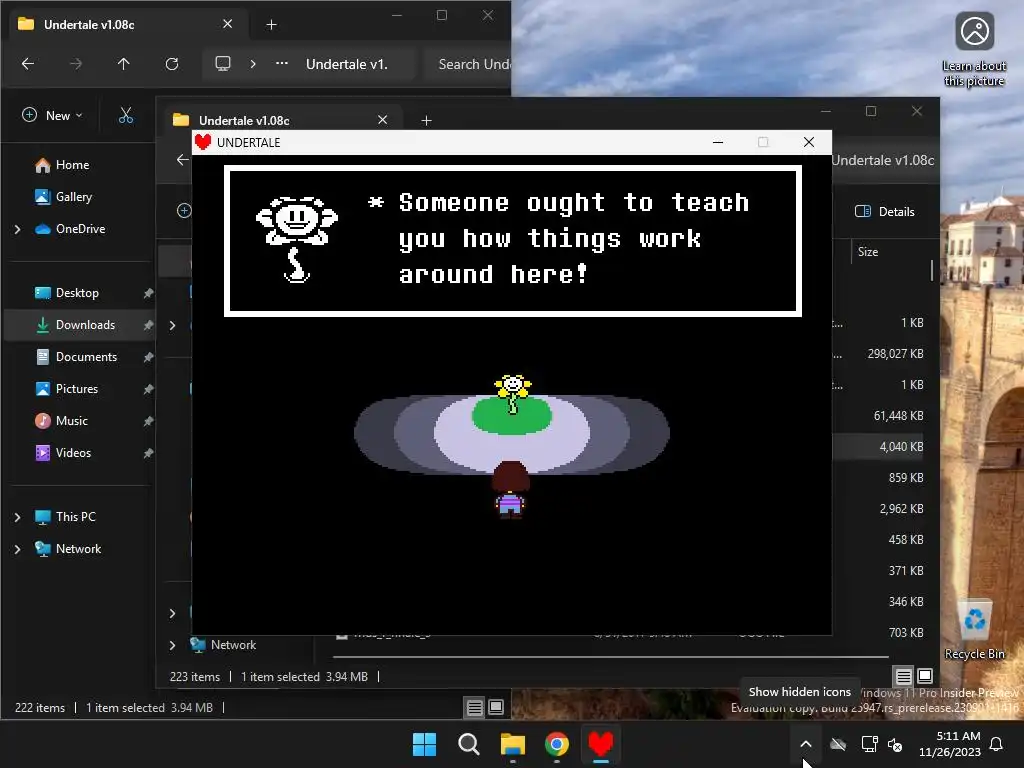Open taskbar Search

coord(468,744)
